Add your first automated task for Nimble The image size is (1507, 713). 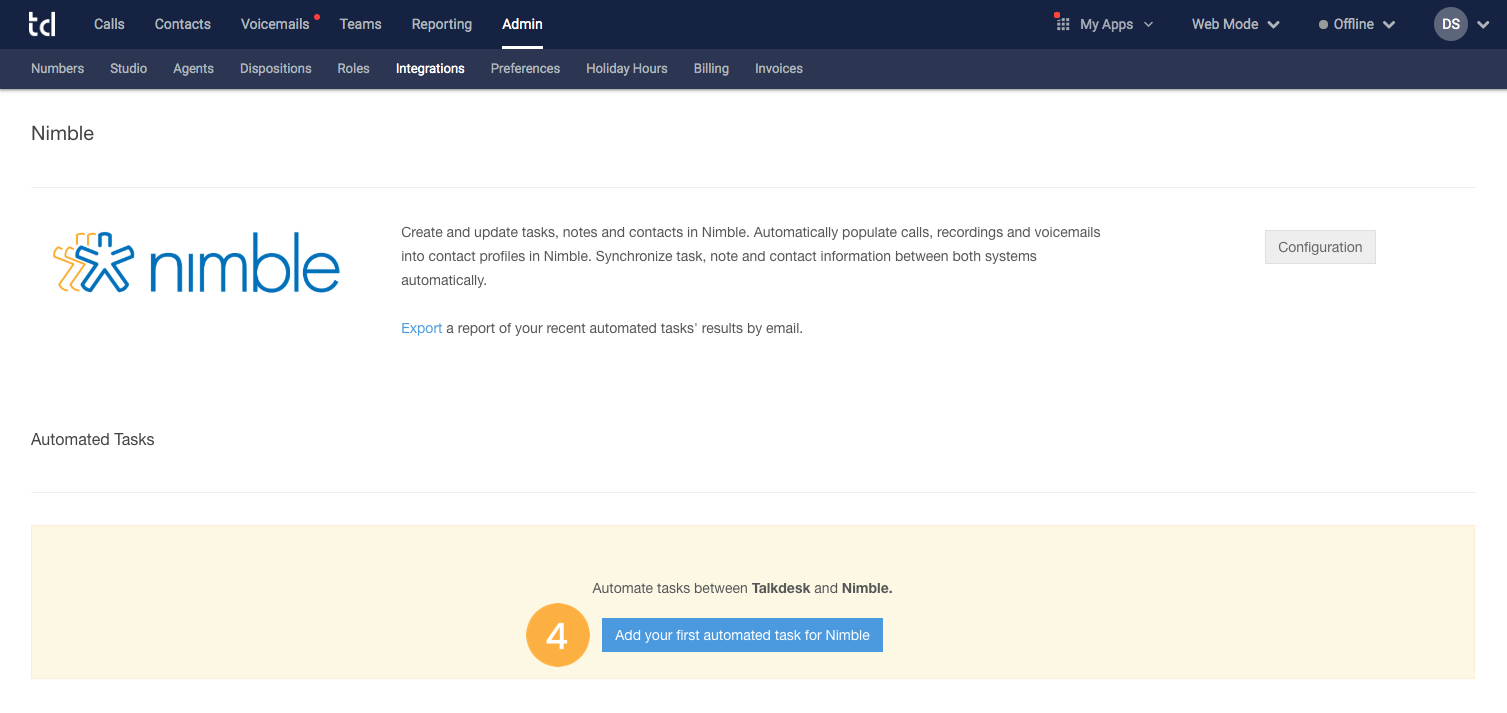pyautogui.click(x=742, y=635)
